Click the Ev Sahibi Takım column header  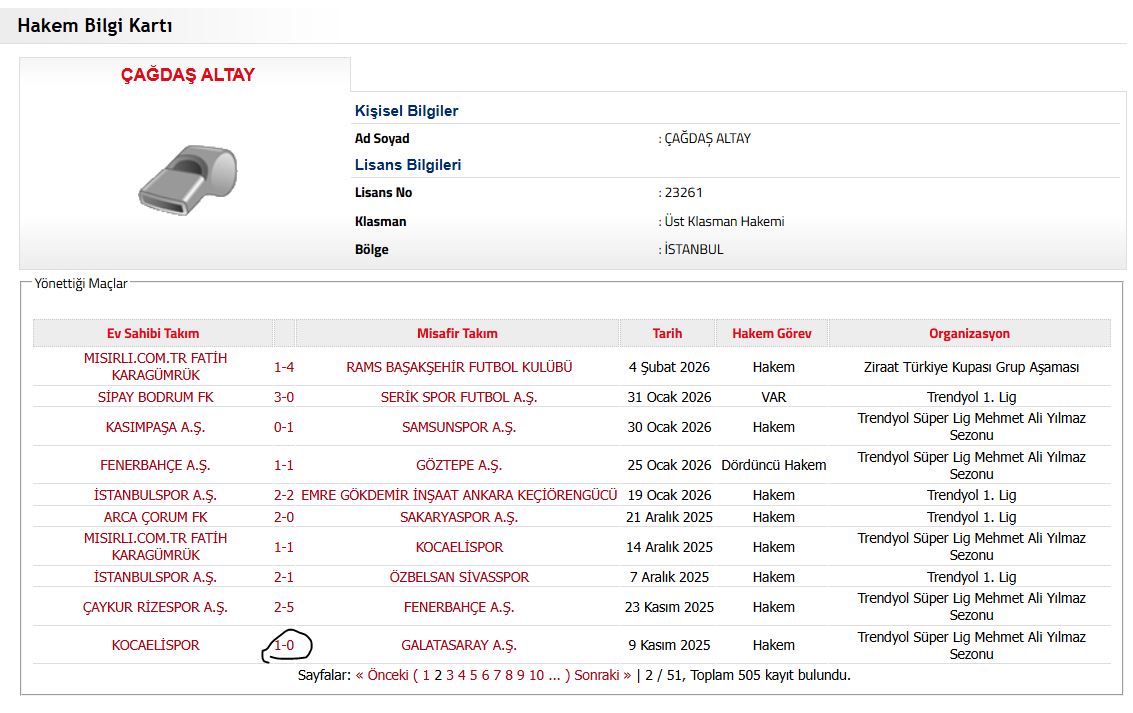(x=152, y=333)
